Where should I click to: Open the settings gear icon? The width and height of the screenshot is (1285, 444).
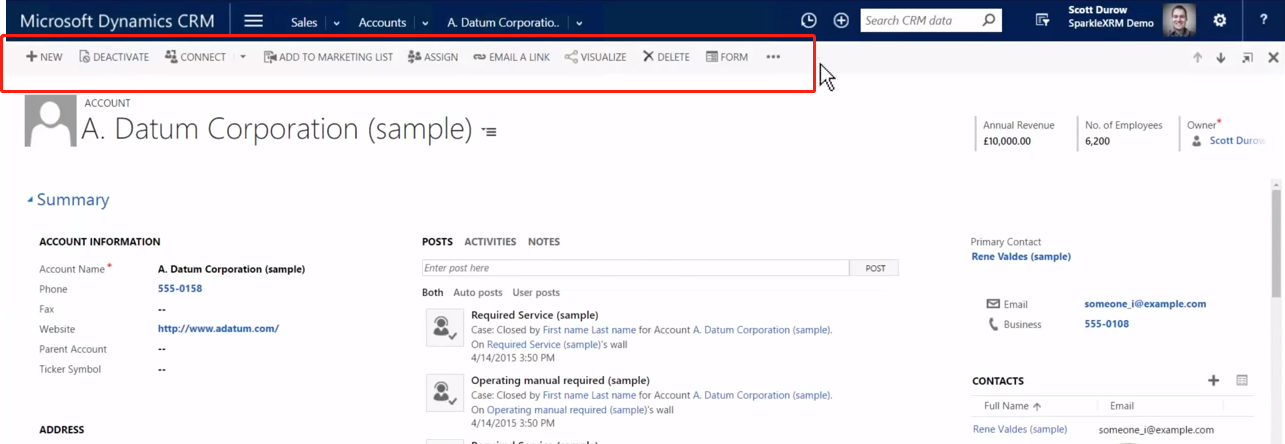(1220, 20)
